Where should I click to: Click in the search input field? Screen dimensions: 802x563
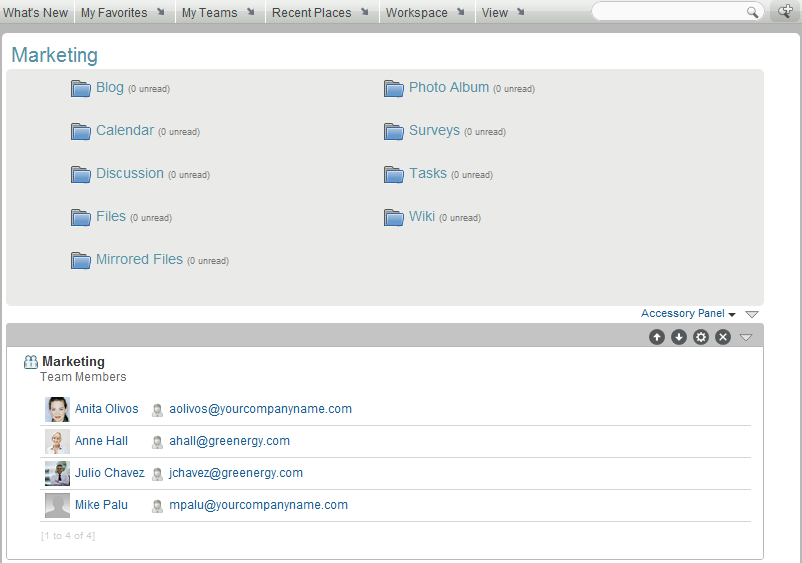point(670,11)
